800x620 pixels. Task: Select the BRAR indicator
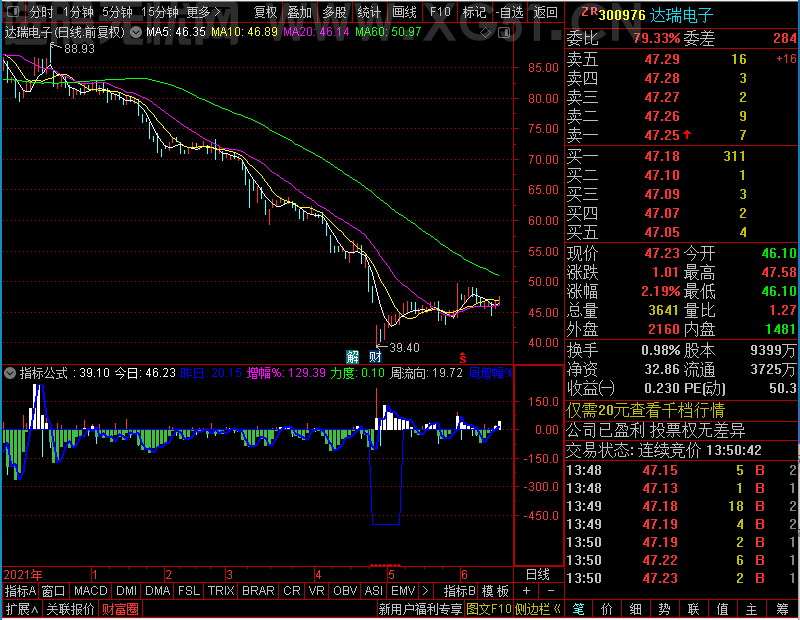(258, 591)
